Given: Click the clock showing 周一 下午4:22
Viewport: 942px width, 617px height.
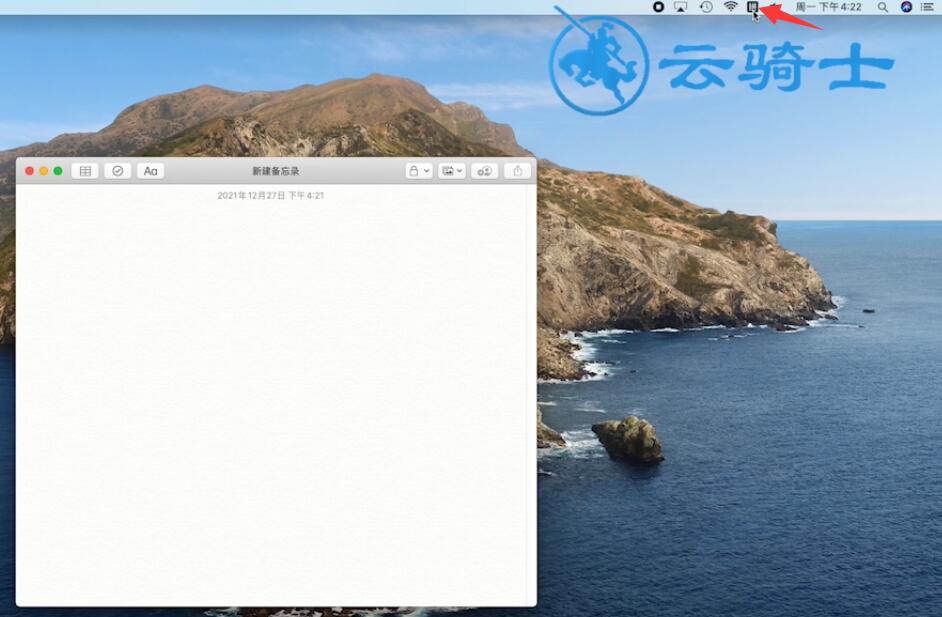Looking at the screenshot, I should point(828,7).
